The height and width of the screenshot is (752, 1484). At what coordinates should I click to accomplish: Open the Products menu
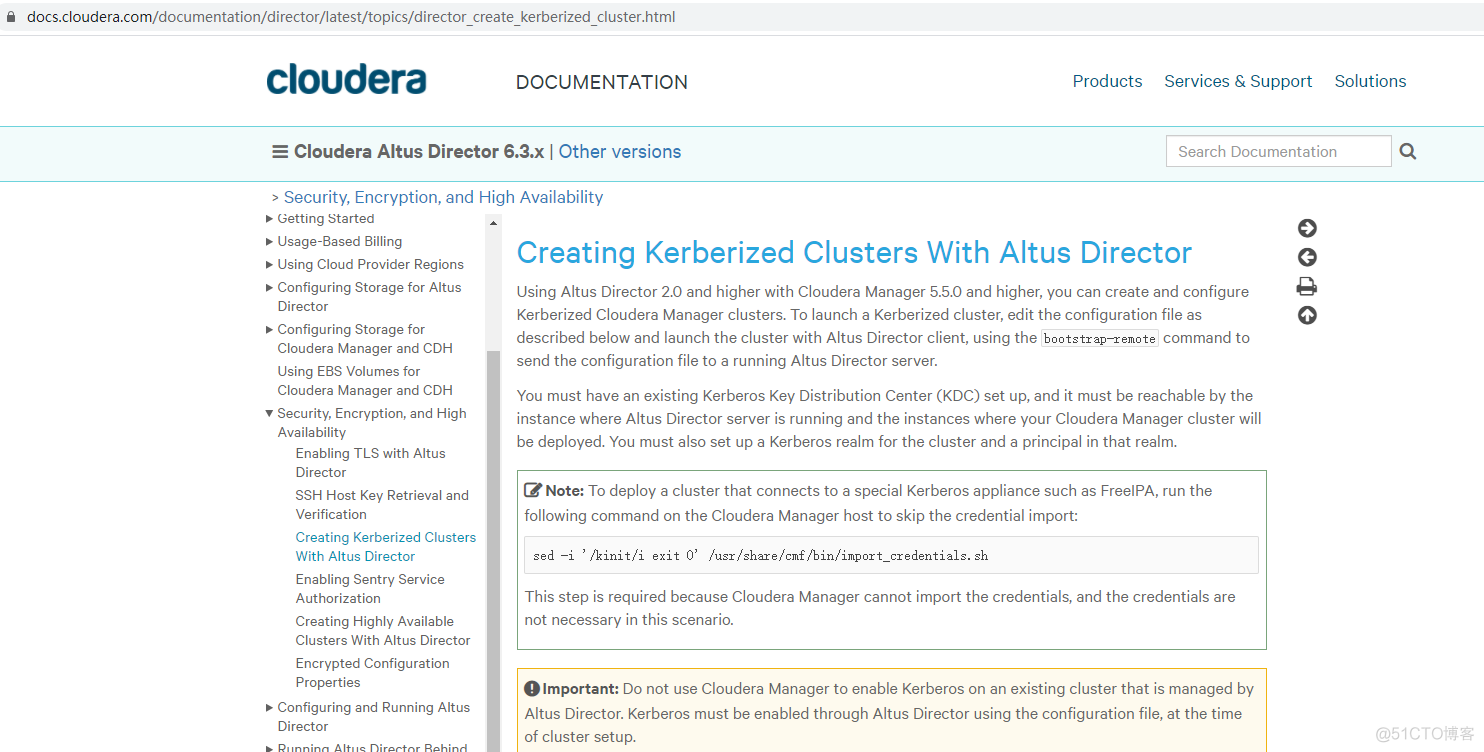[1107, 81]
